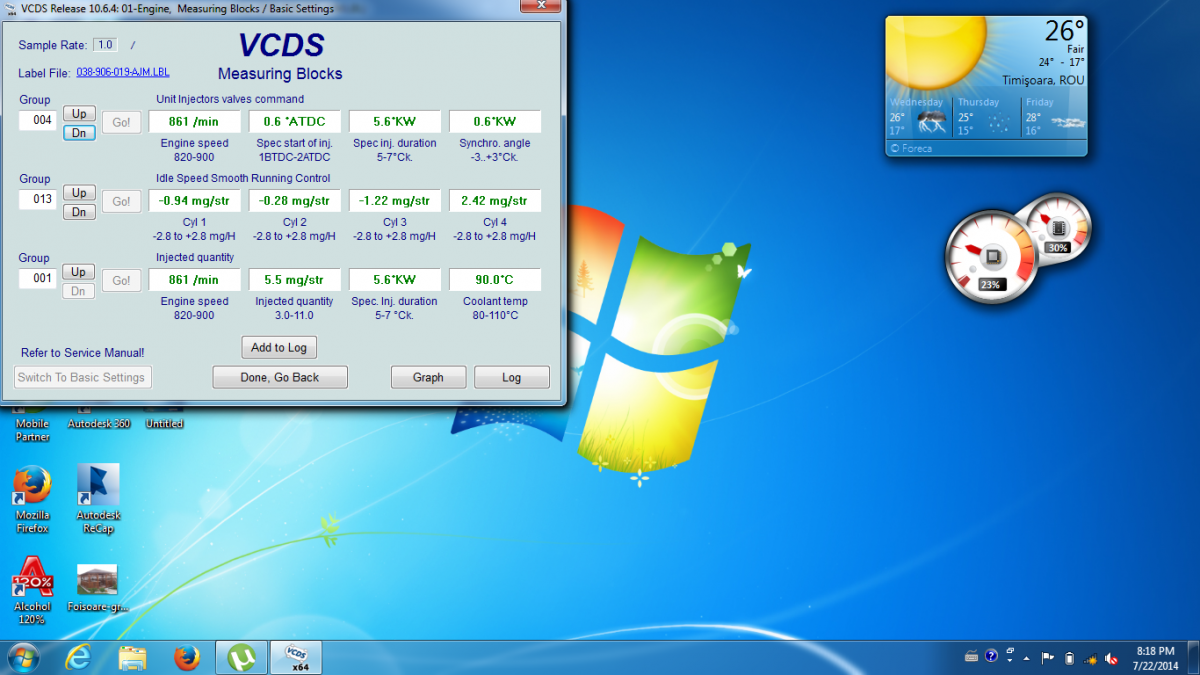Viewport: 1200px width, 675px height.
Task: Click Go! beside group 013
Action: point(121,202)
